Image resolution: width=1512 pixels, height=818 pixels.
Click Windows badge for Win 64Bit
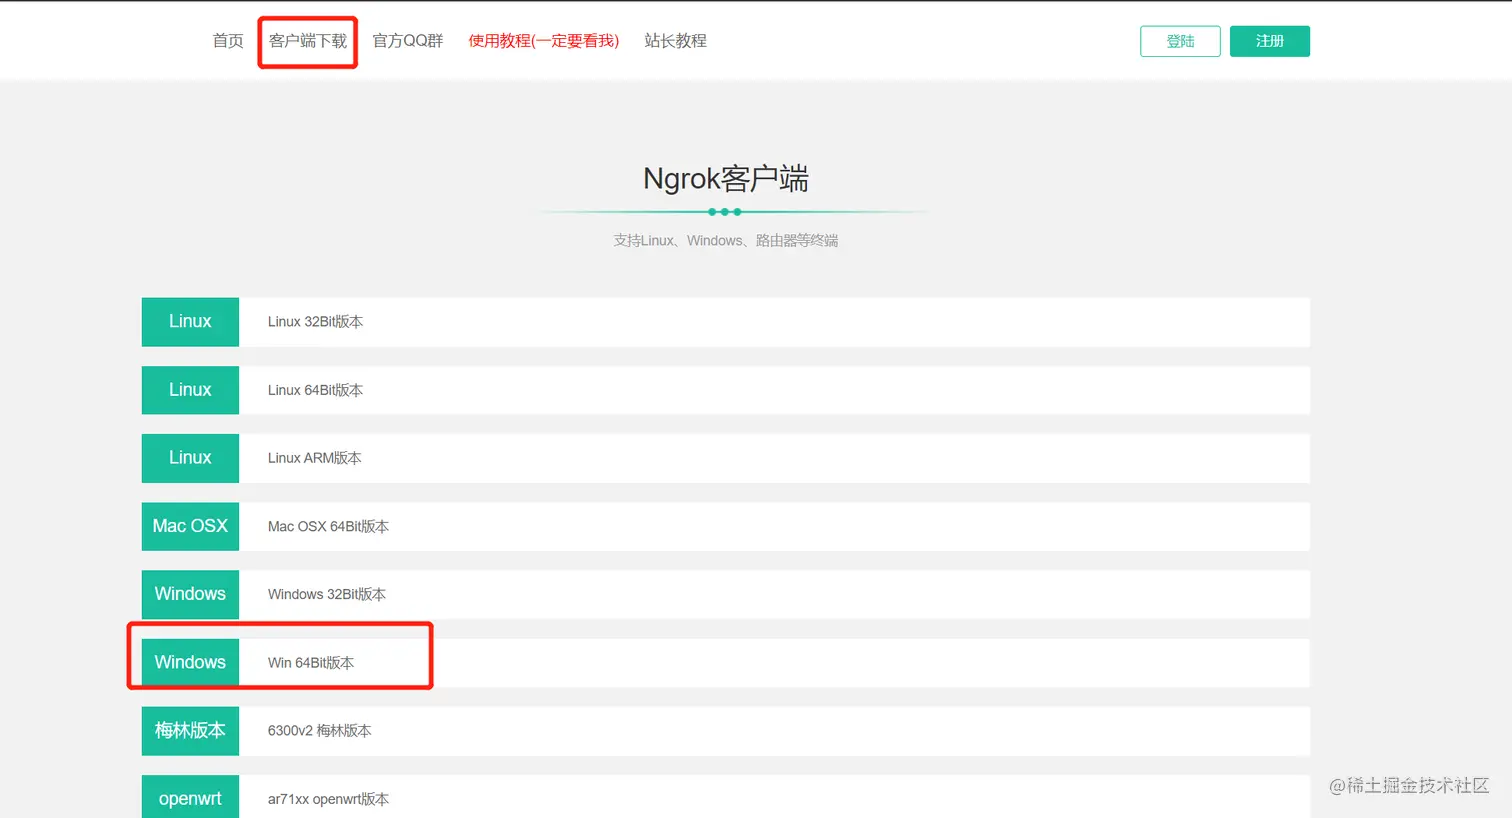pyautogui.click(x=190, y=663)
